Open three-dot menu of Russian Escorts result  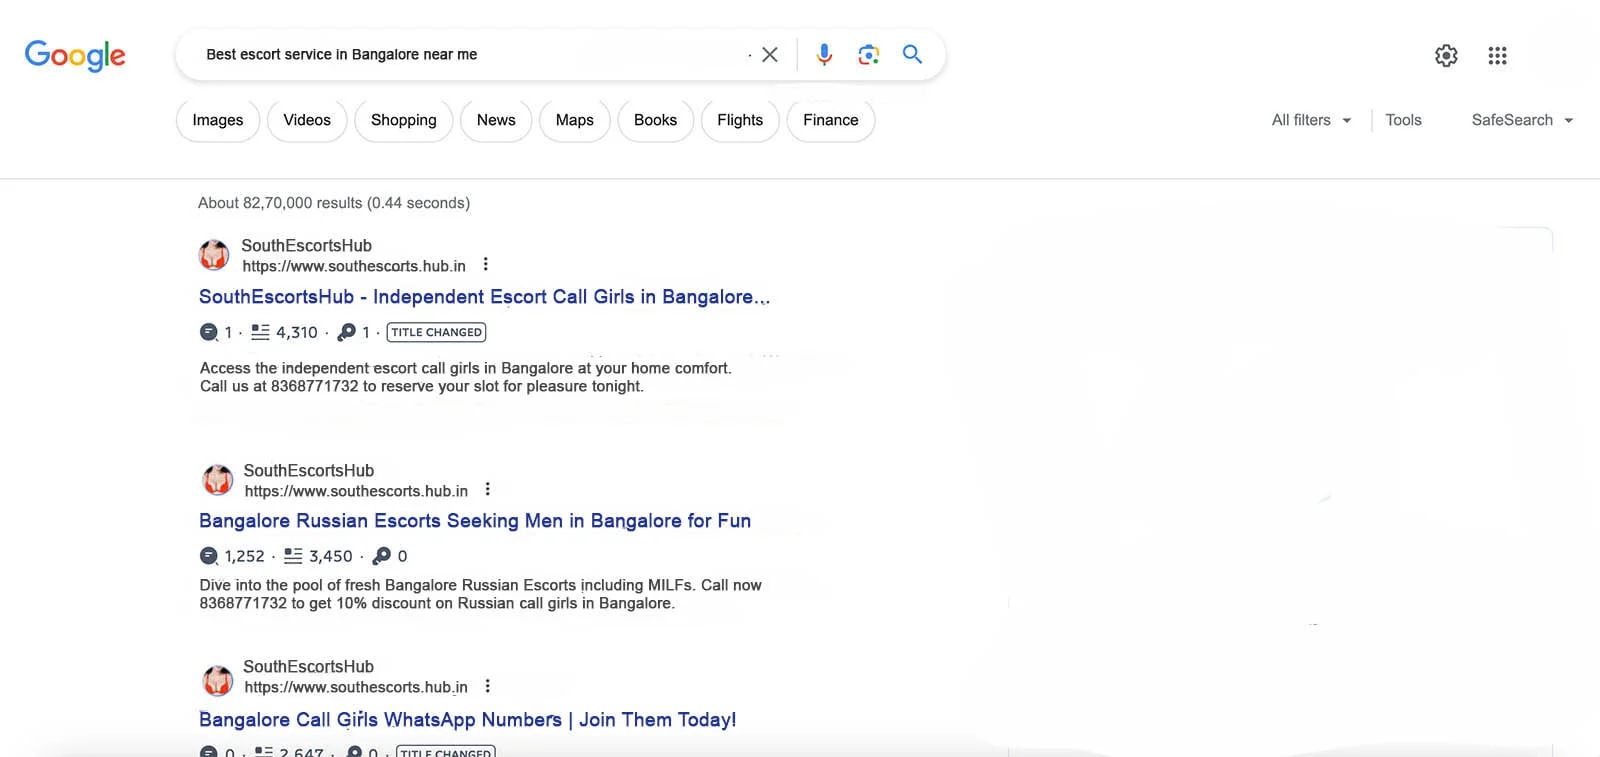[487, 490]
